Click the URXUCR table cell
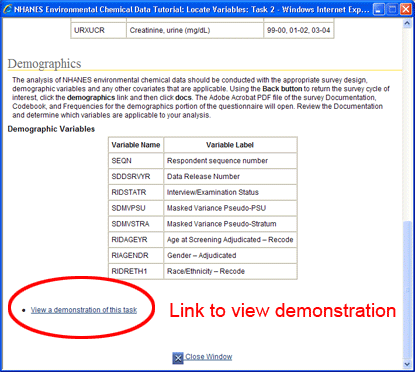The width and height of the screenshot is (415, 372). (x=98, y=30)
